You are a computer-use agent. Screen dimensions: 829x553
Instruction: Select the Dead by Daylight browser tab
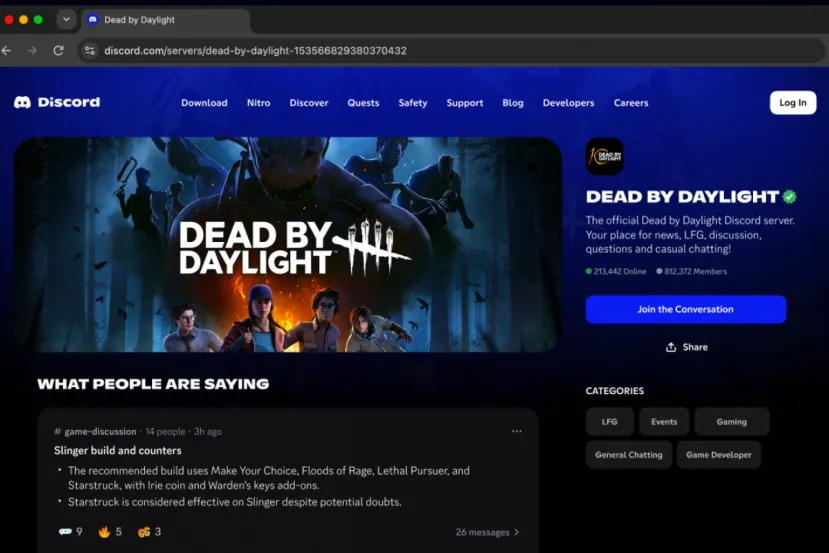tap(167, 20)
